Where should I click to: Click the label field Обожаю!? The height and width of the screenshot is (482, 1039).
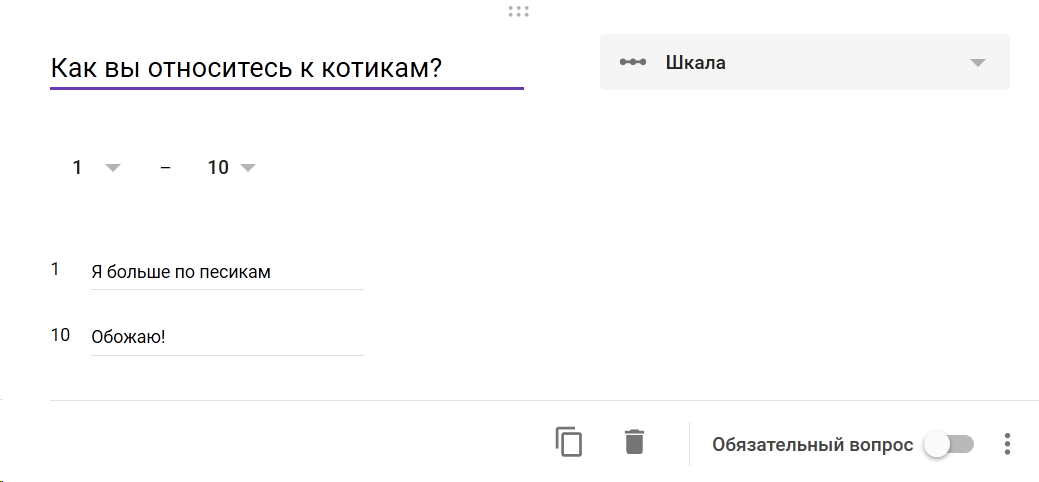[x=227, y=337]
